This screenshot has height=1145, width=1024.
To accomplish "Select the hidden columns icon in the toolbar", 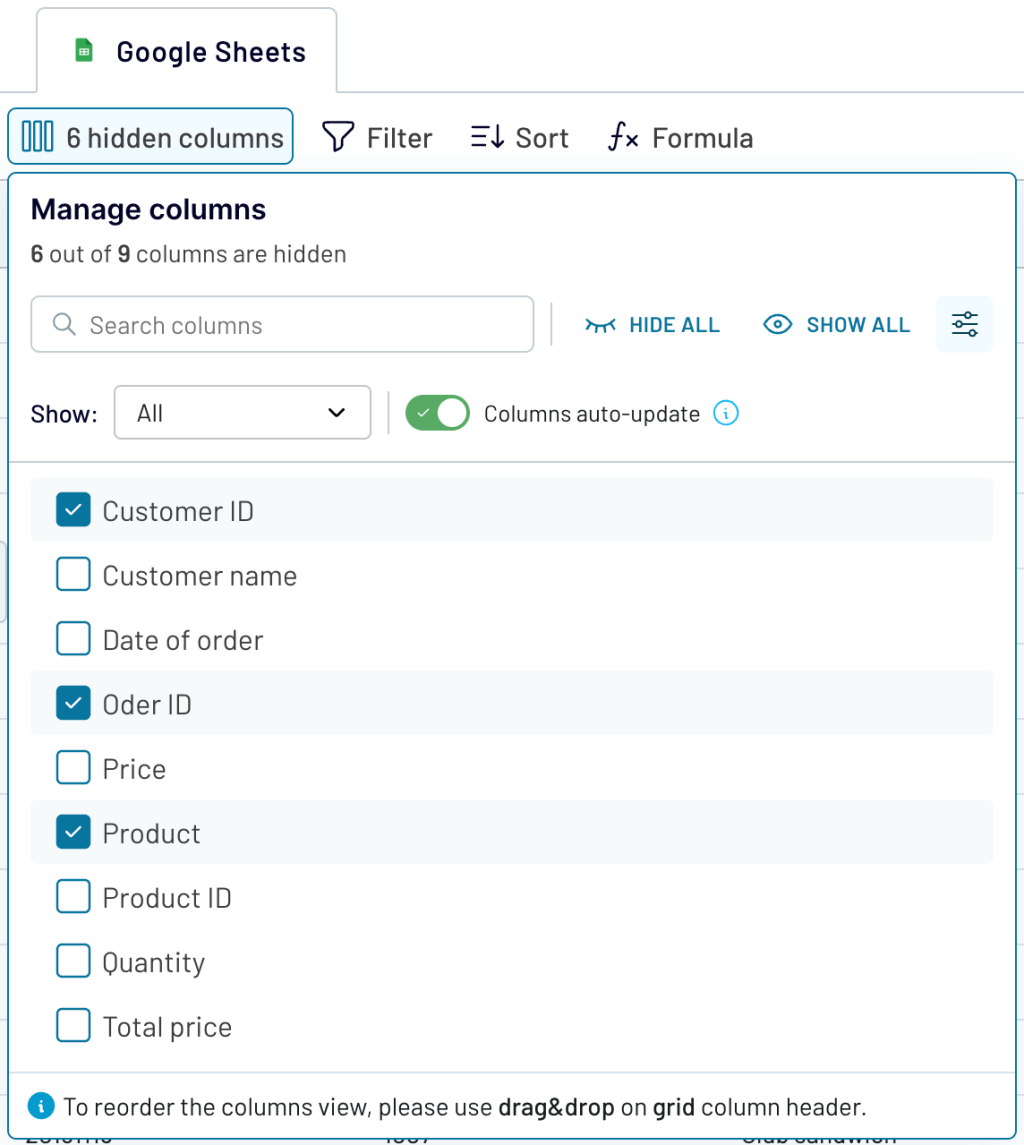I will [37, 137].
